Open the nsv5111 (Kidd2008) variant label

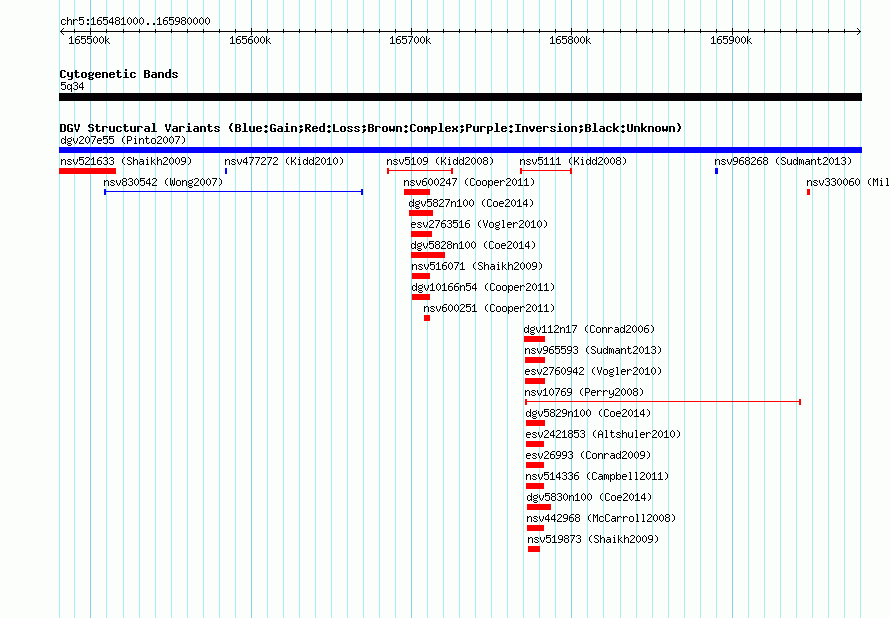(x=573, y=161)
